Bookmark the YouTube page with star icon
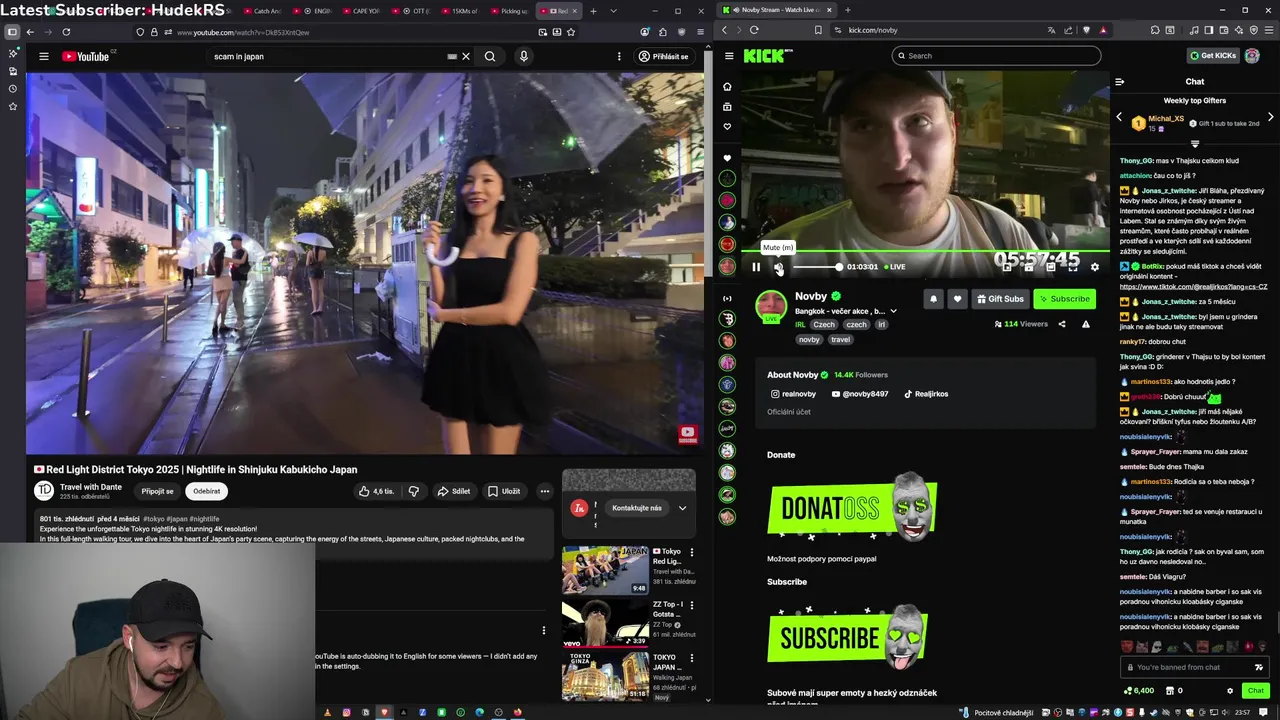Viewport: 1280px width, 720px height. [572, 32]
